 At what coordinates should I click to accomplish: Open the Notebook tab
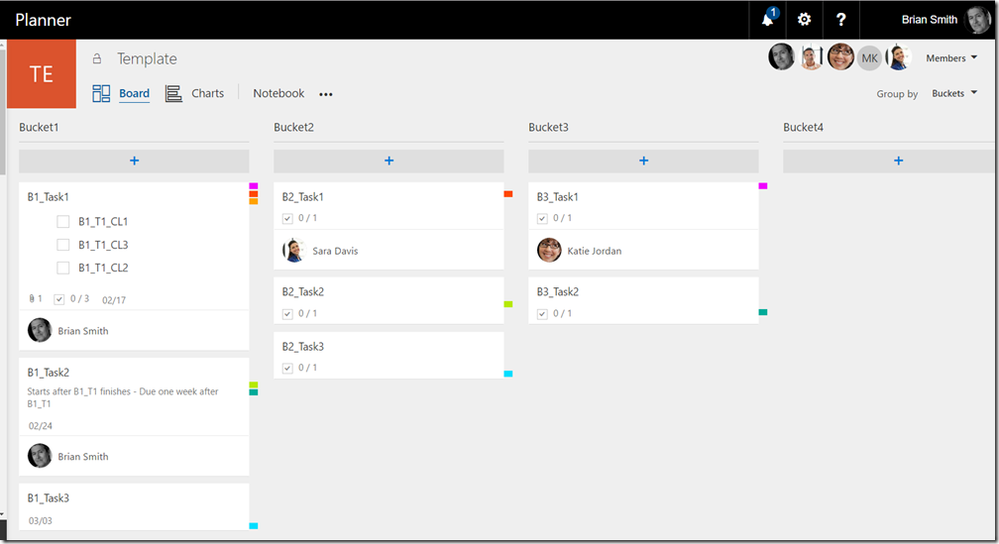point(278,93)
